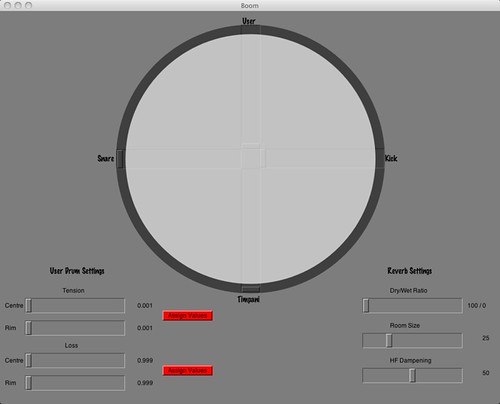Click the '100 / 0' Dry/Wet value
Screen dimensions: 500x404
click(477, 306)
